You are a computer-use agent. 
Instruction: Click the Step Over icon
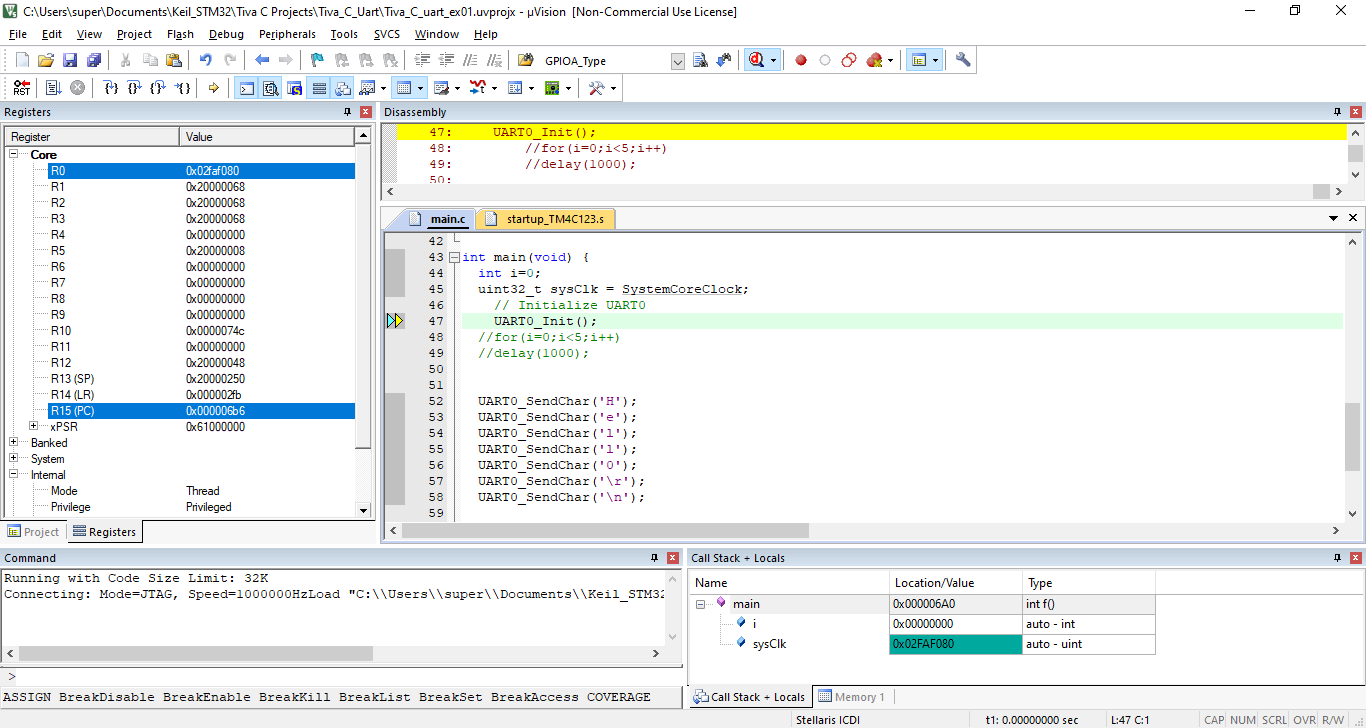click(135, 88)
